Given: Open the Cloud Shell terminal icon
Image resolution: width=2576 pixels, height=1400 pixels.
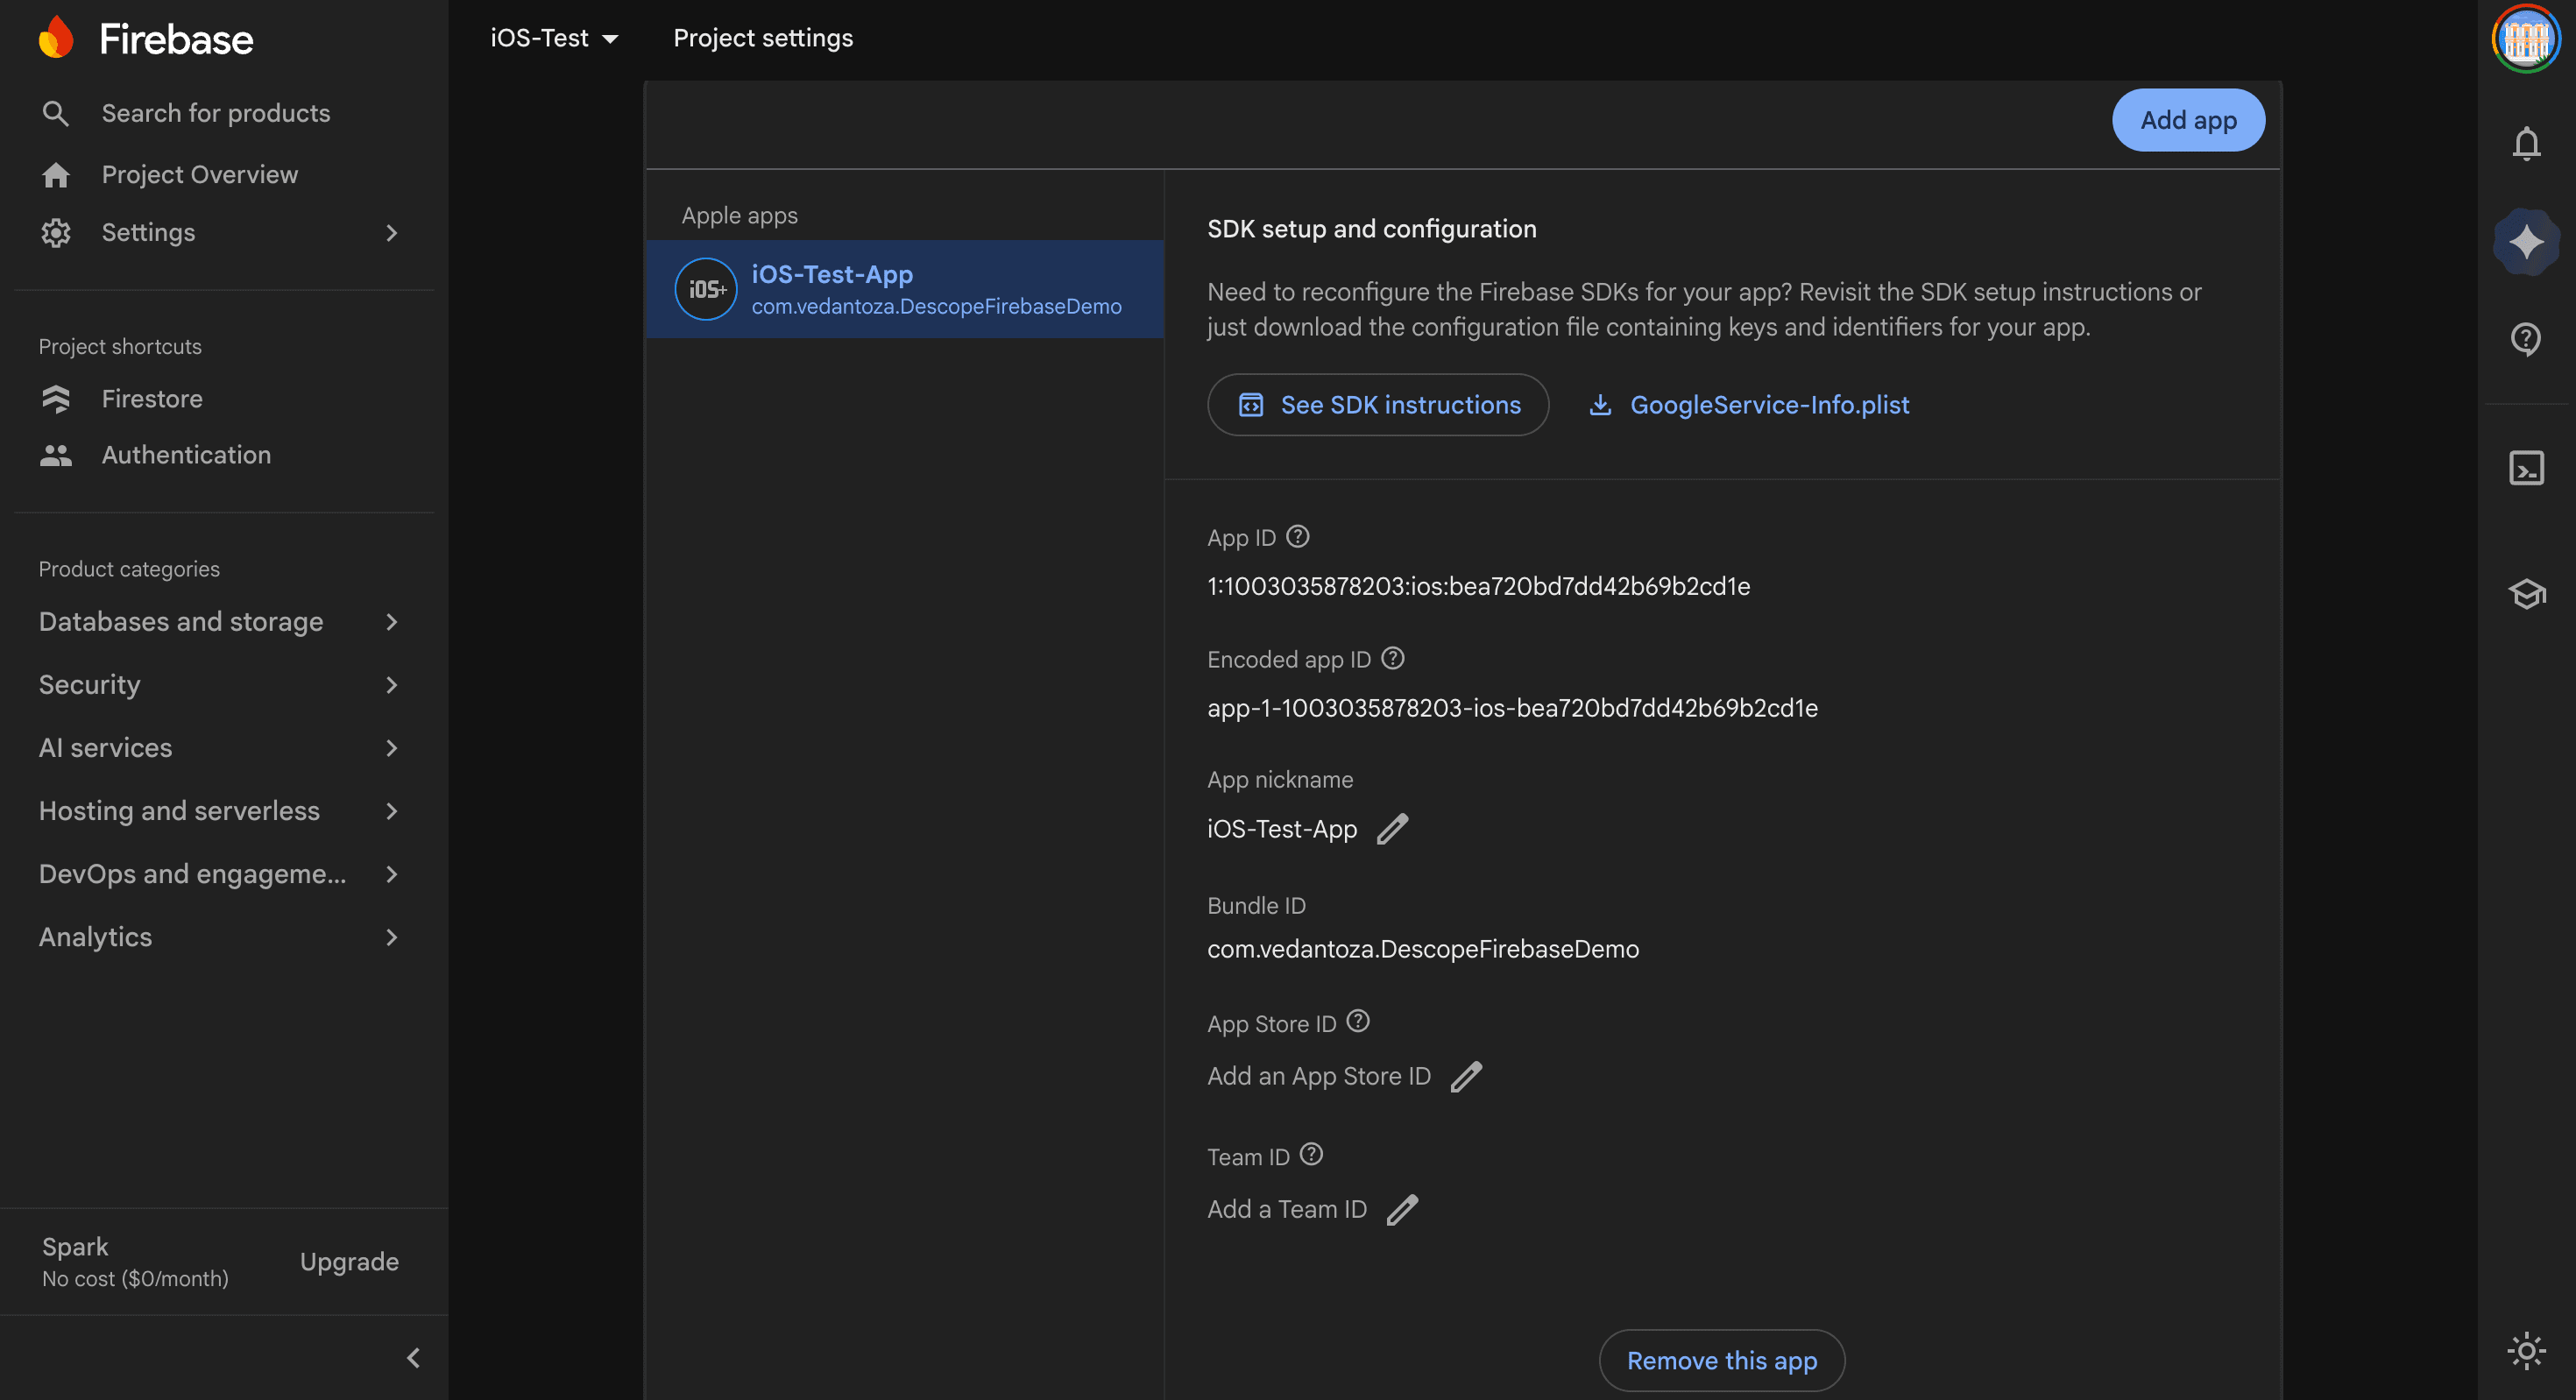Looking at the screenshot, I should pyautogui.click(x=2526, y=468).
